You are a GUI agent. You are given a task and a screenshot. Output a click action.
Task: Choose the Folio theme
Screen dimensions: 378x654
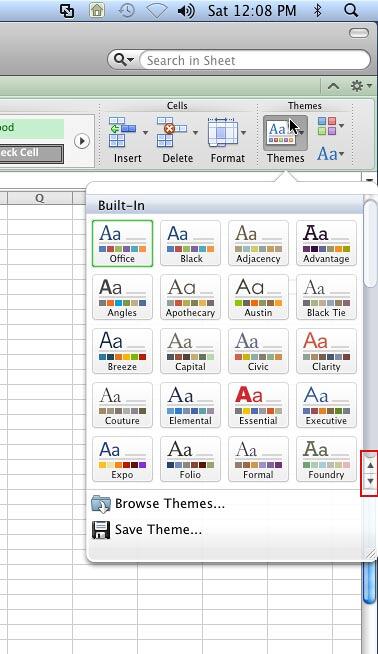click(190, 459)
